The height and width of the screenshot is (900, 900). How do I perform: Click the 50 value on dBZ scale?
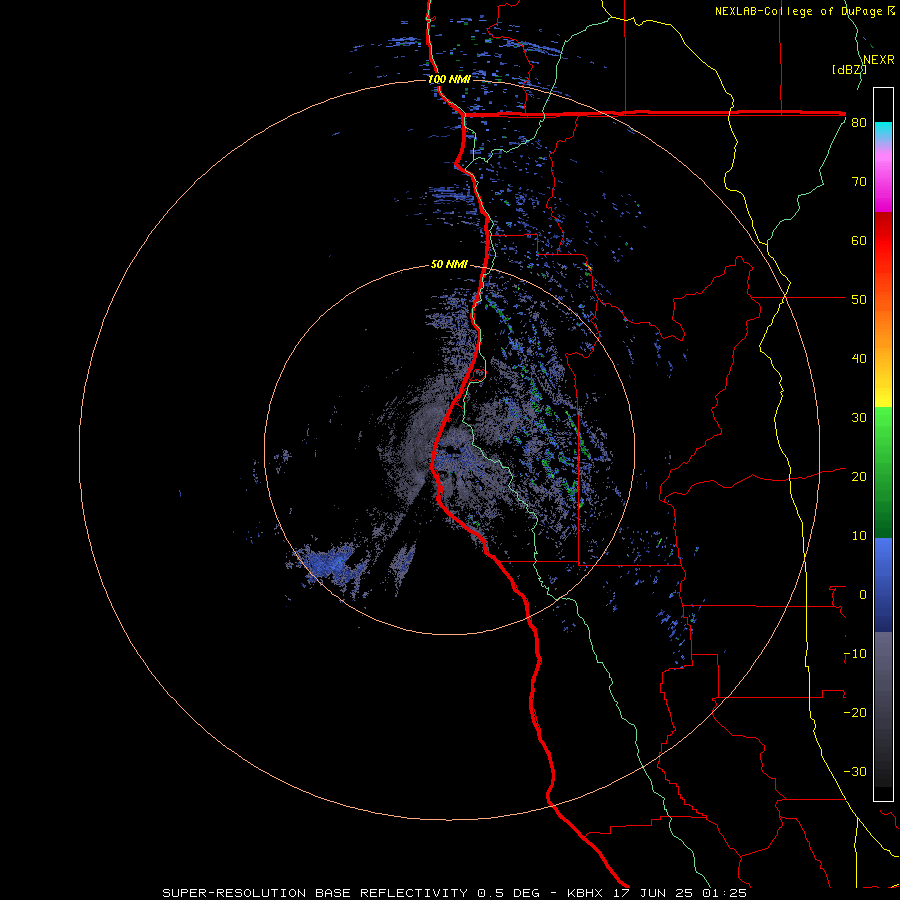coord(859,300)
